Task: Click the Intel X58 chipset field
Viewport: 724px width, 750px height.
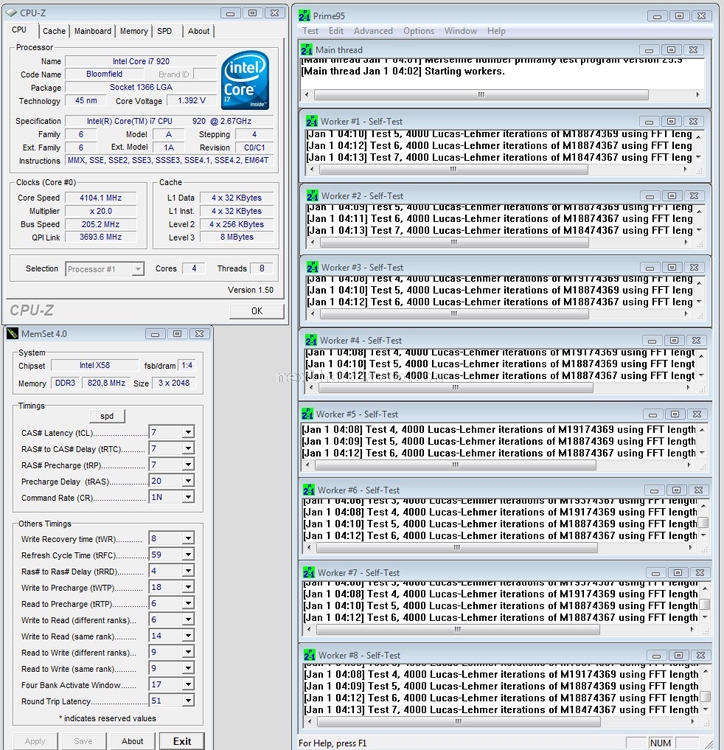Action: click(95, 365)
